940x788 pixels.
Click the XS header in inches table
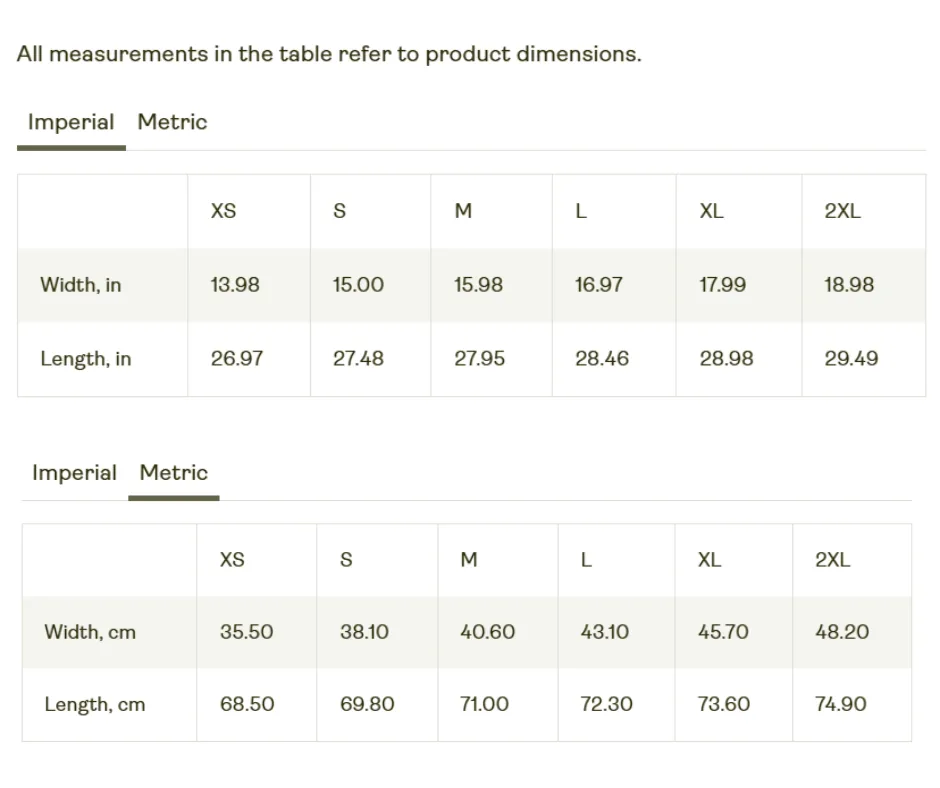pos(224,211)
